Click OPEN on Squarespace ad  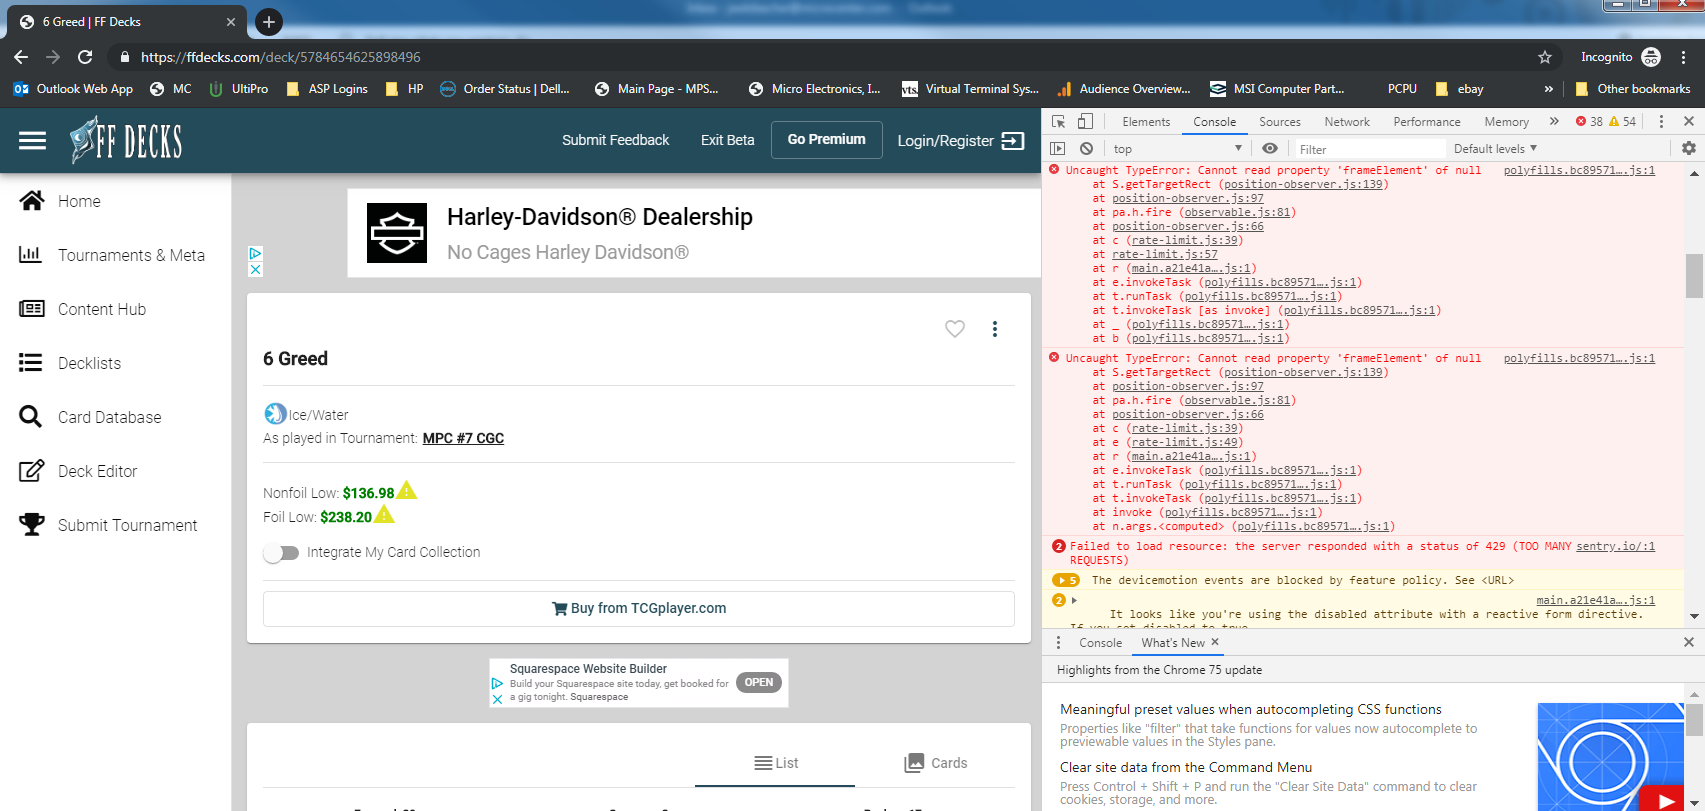(x=759, y=682)
